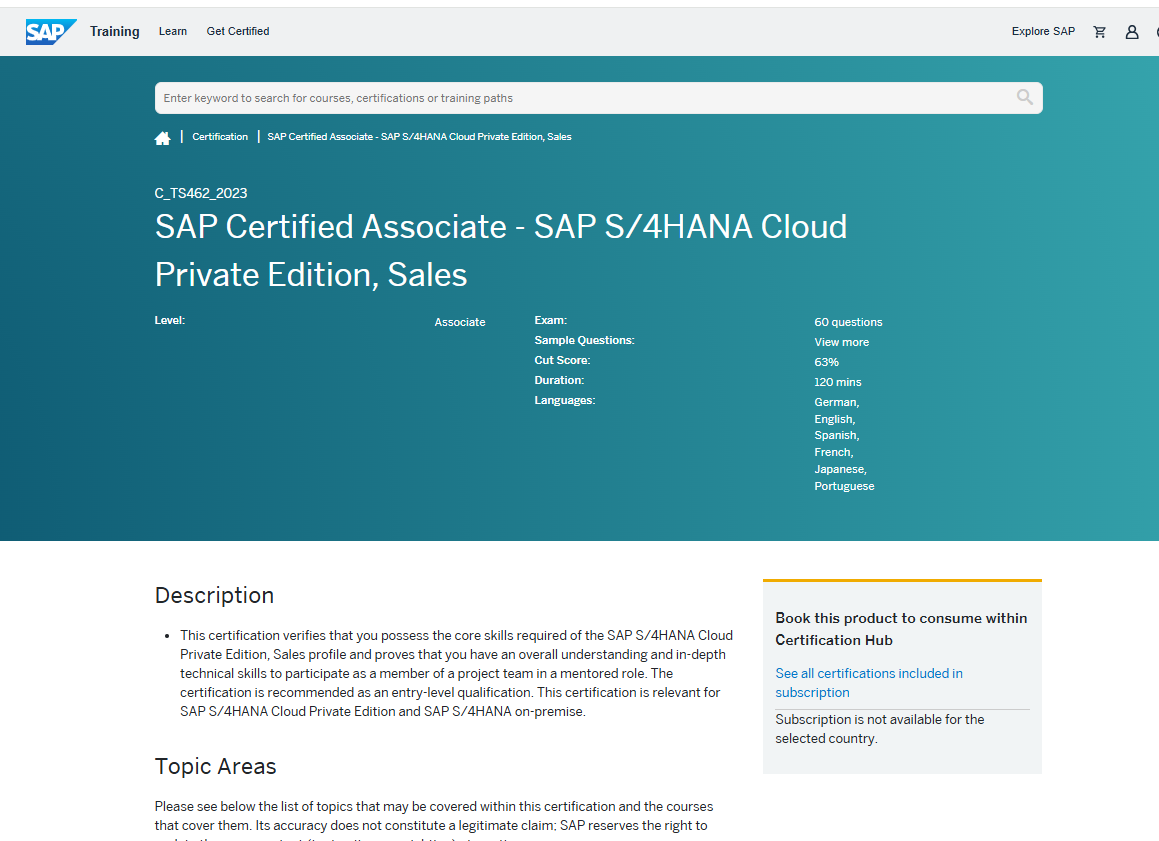Open the Training menu item

coord(115,31)
